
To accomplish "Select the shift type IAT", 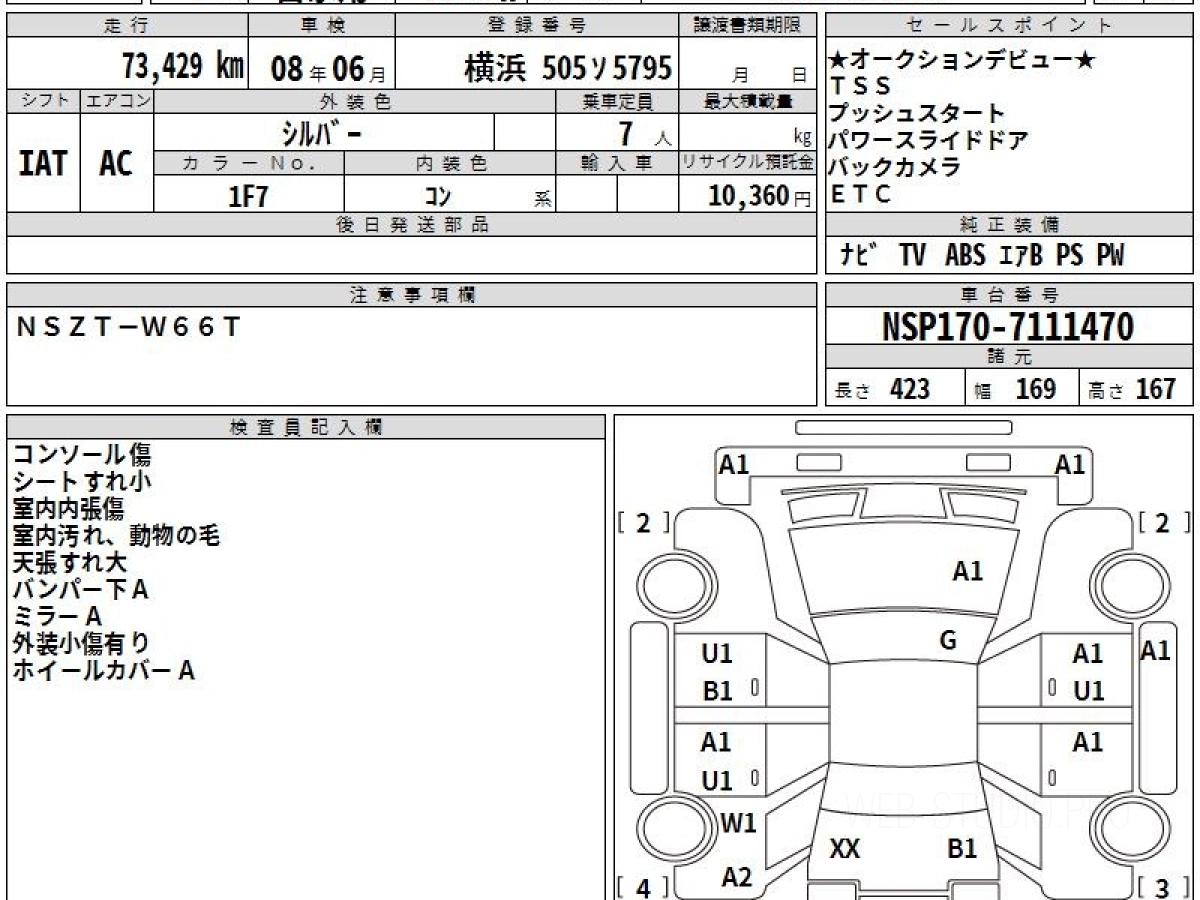I will (x=43, y=164).
